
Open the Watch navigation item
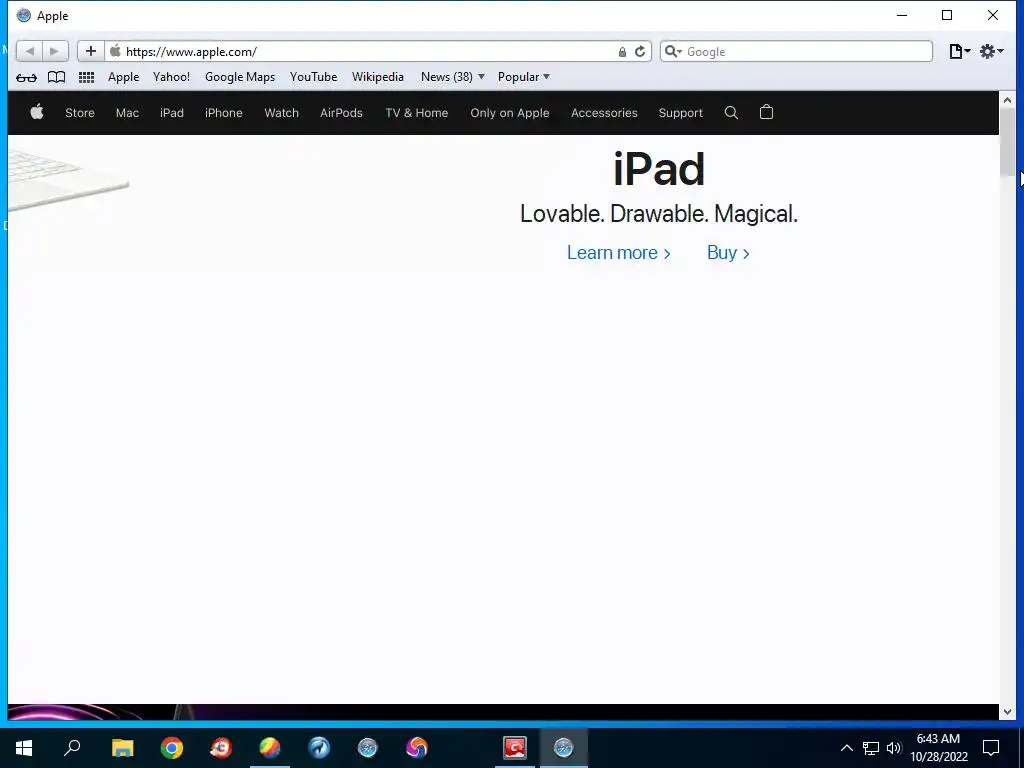(281, 113)
